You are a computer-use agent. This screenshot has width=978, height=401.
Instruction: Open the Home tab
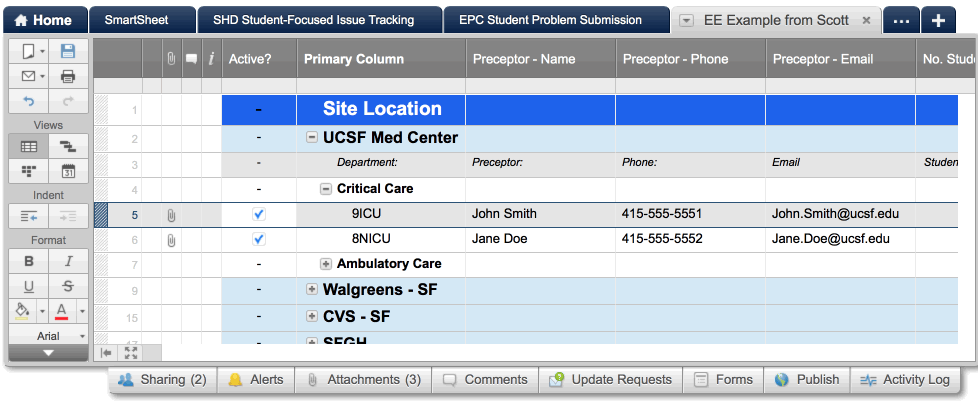click(42, 19)
